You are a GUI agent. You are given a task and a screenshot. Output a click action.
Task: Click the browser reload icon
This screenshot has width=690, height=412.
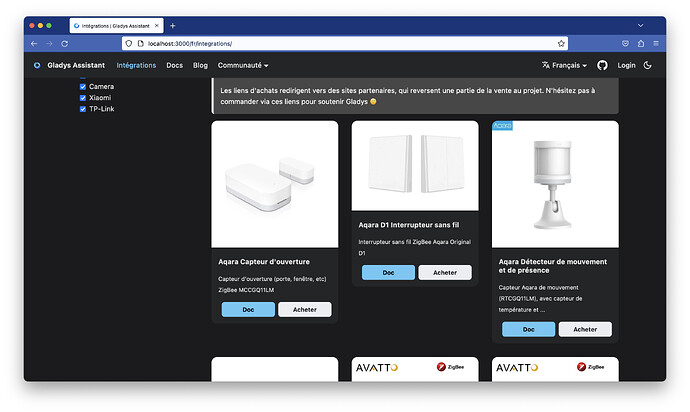(x=65, y=44)
